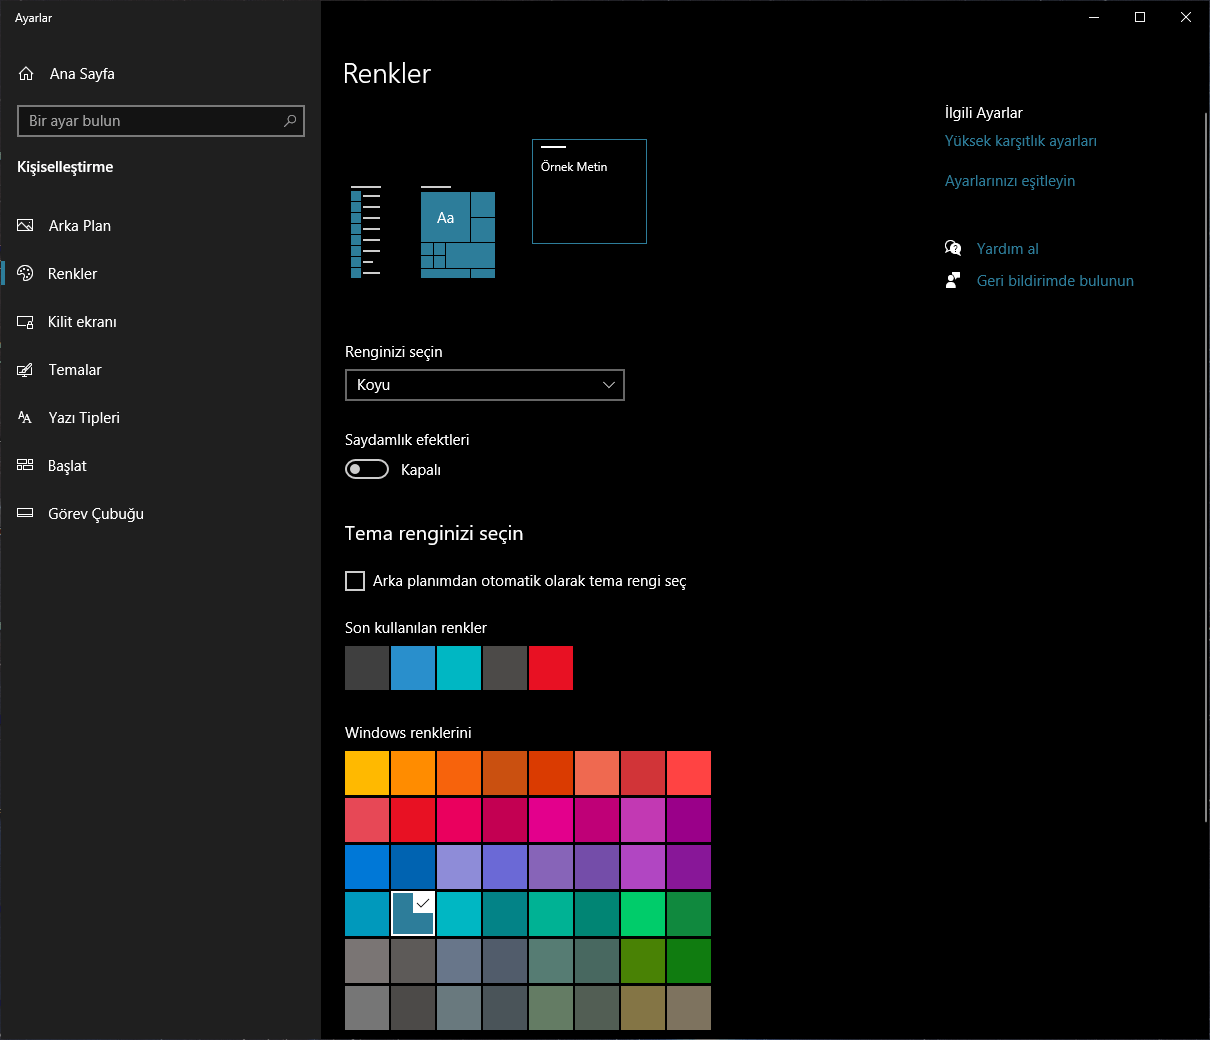Screen dimensions: 1210x1040
Task: Click the Yazı Tipleri font icon
Action: (x=26, y=418)
